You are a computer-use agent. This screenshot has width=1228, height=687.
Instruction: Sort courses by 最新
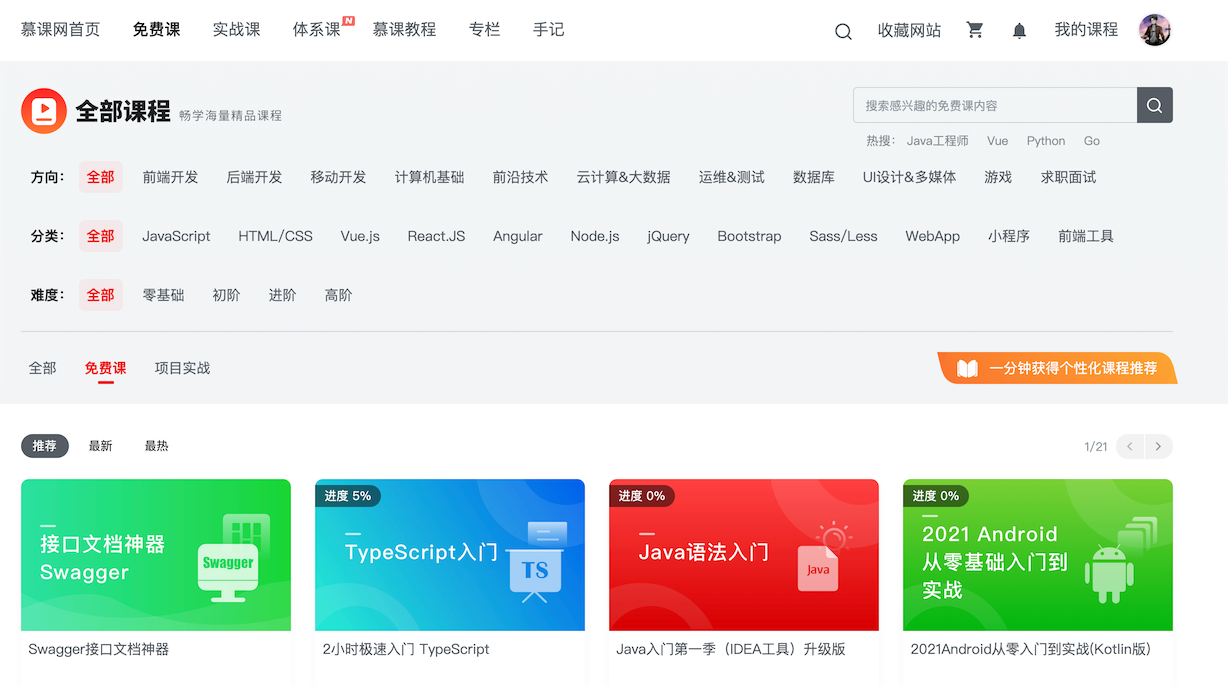pyautogui.click(x=101, y=446)
